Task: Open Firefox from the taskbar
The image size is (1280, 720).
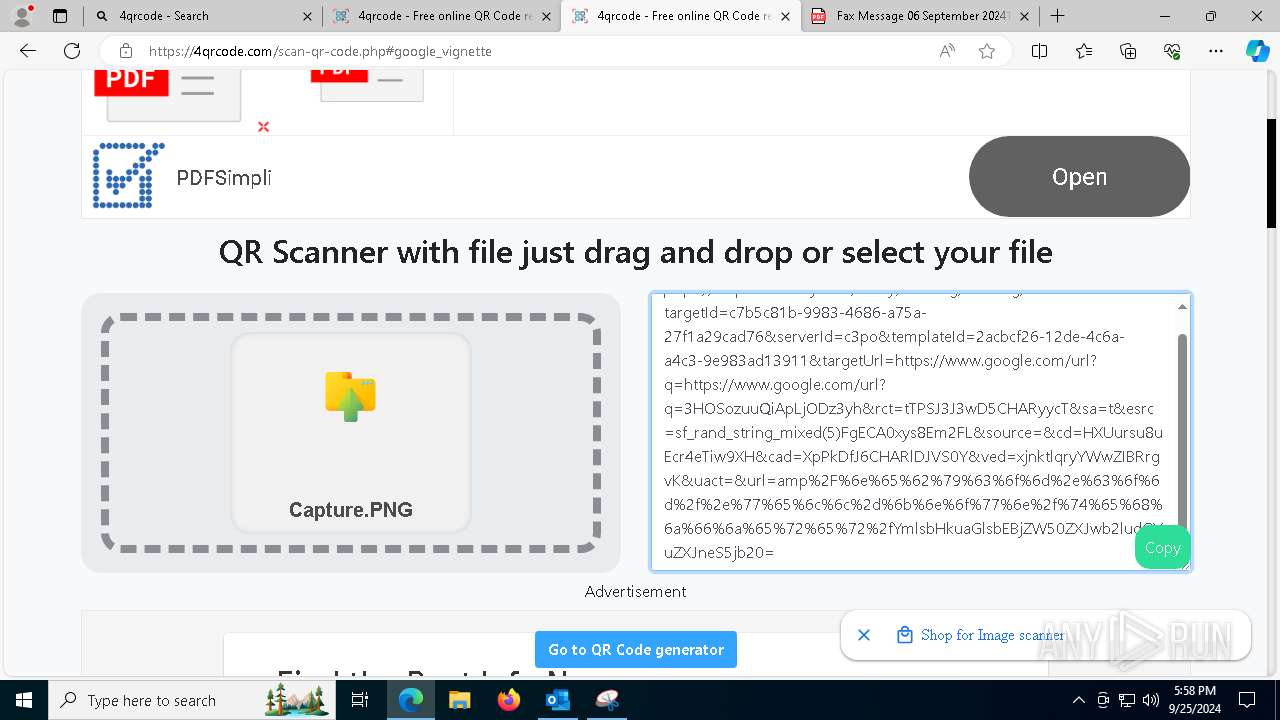Action: [508, 700]
